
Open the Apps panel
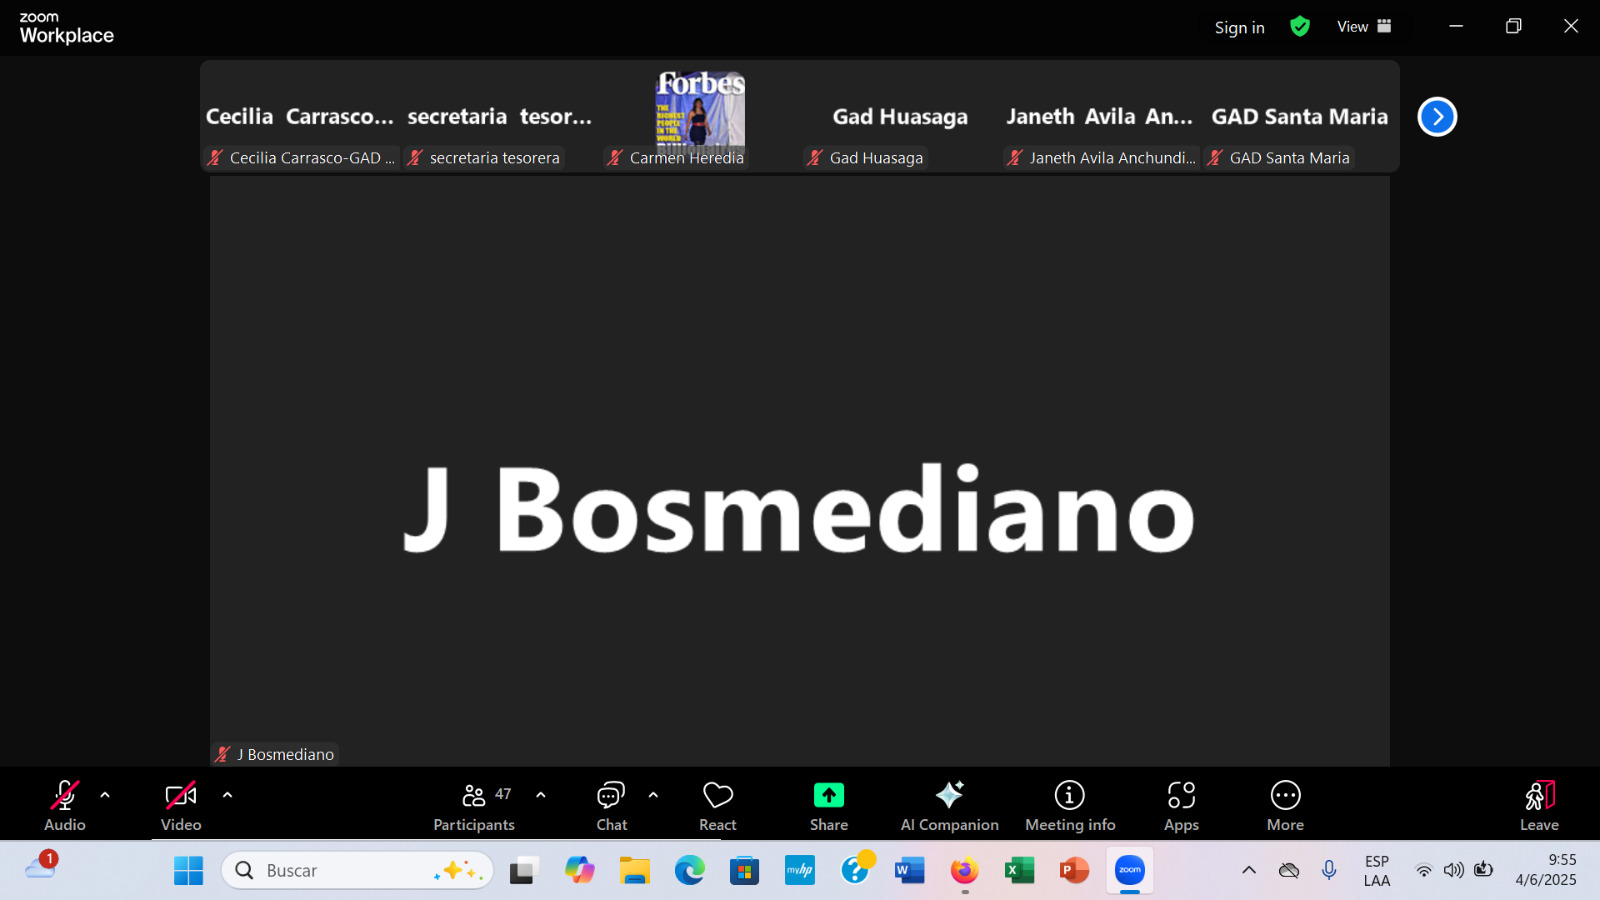tap(1181, 805)
